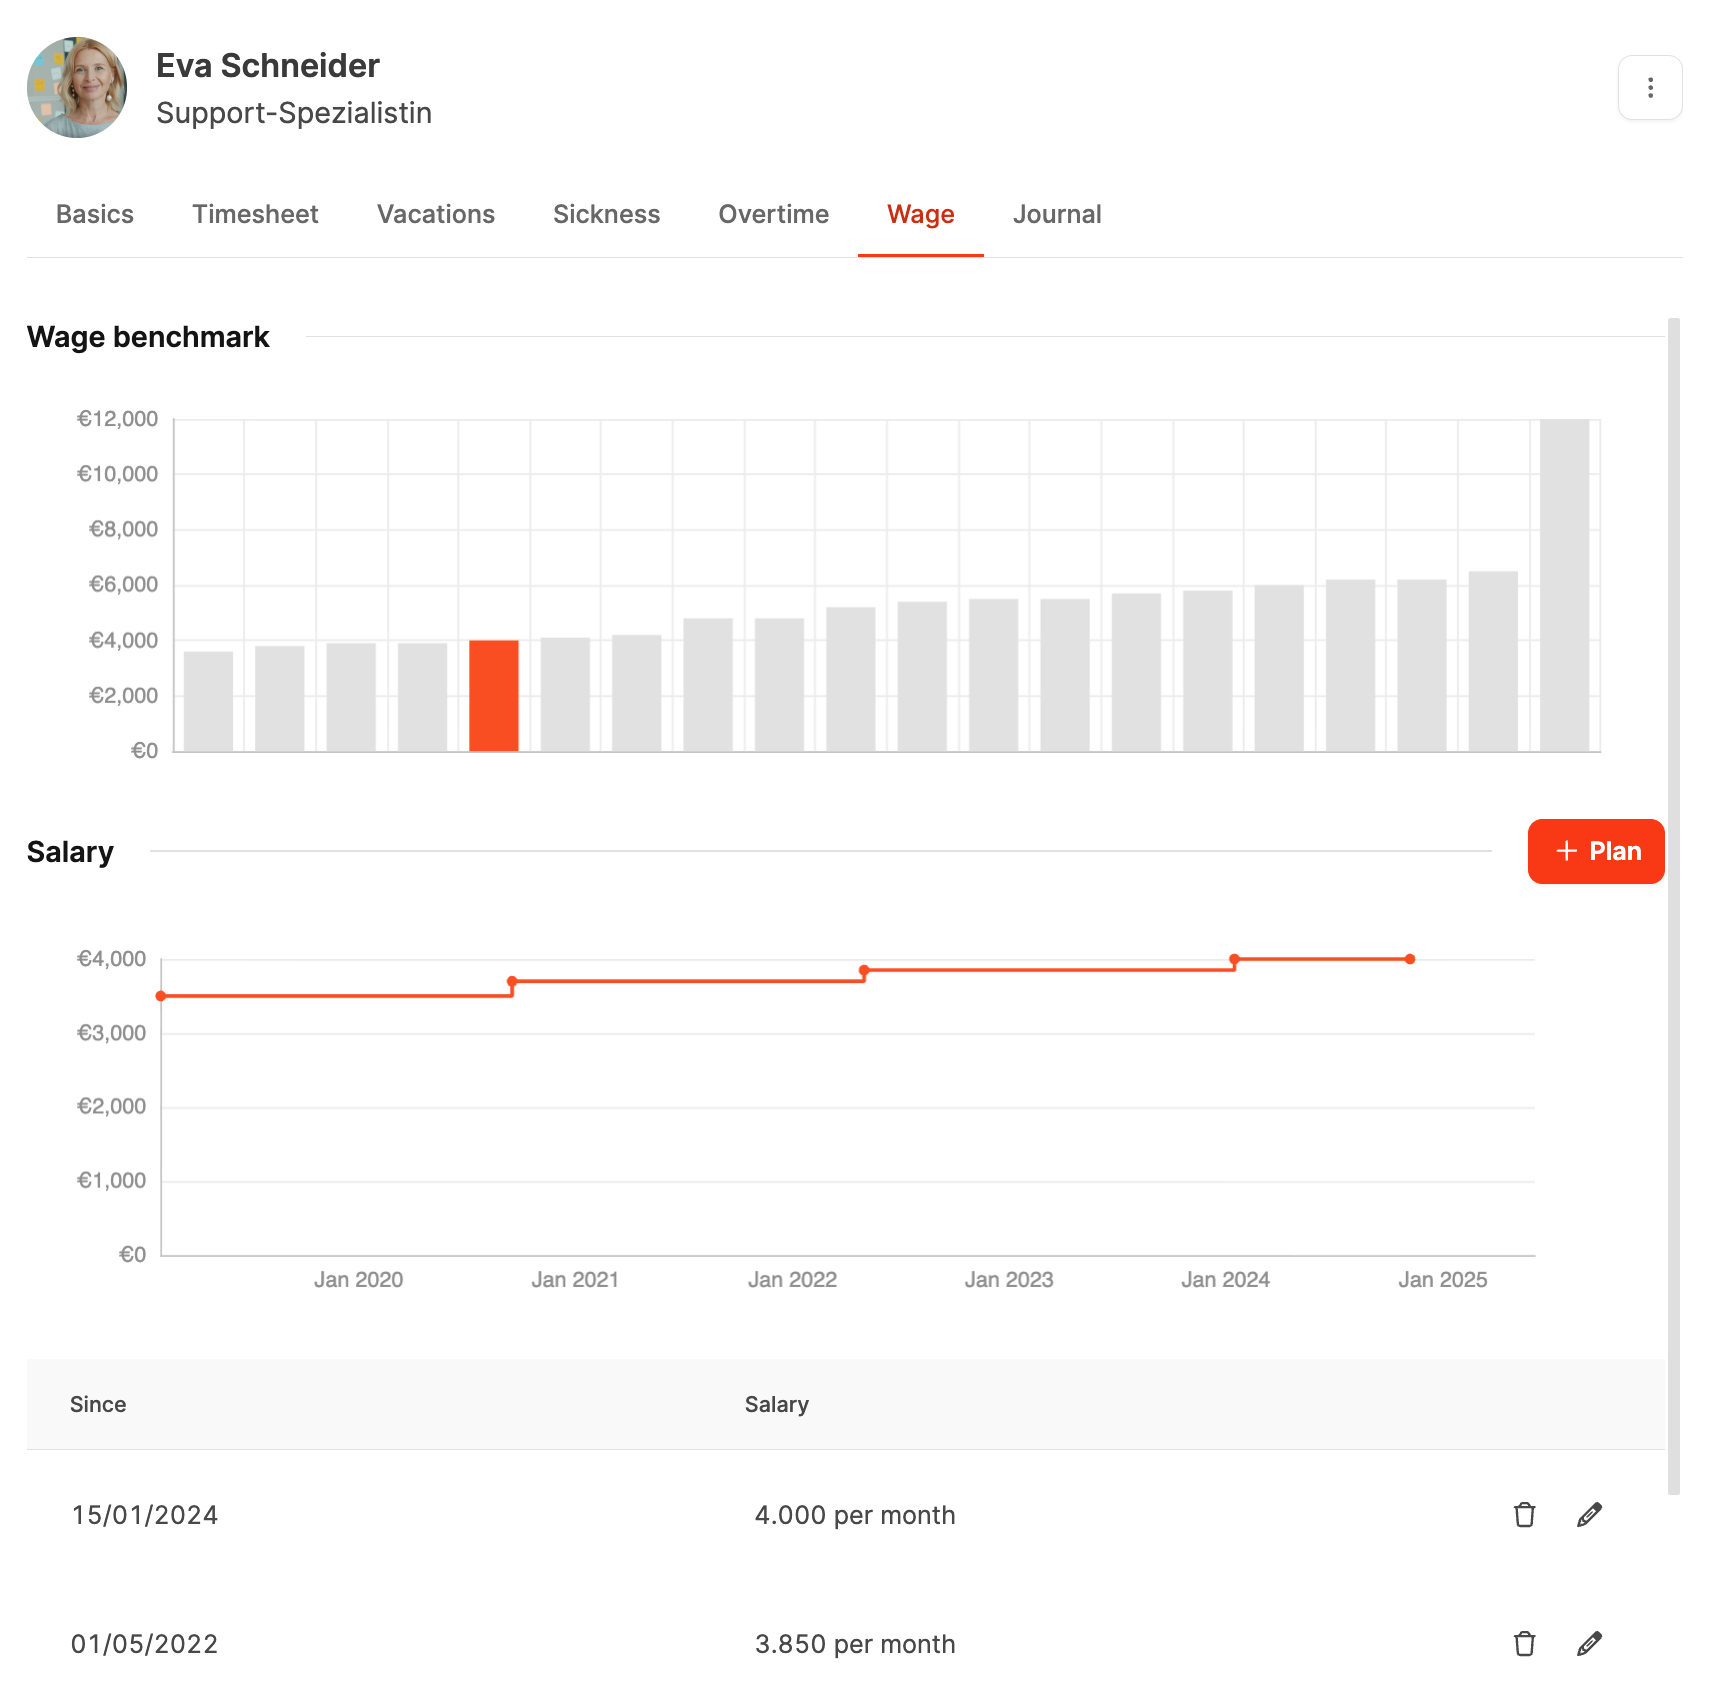
Task: Click the tallest benchmark bar at the far right
Action: [x=1565, y=586]
